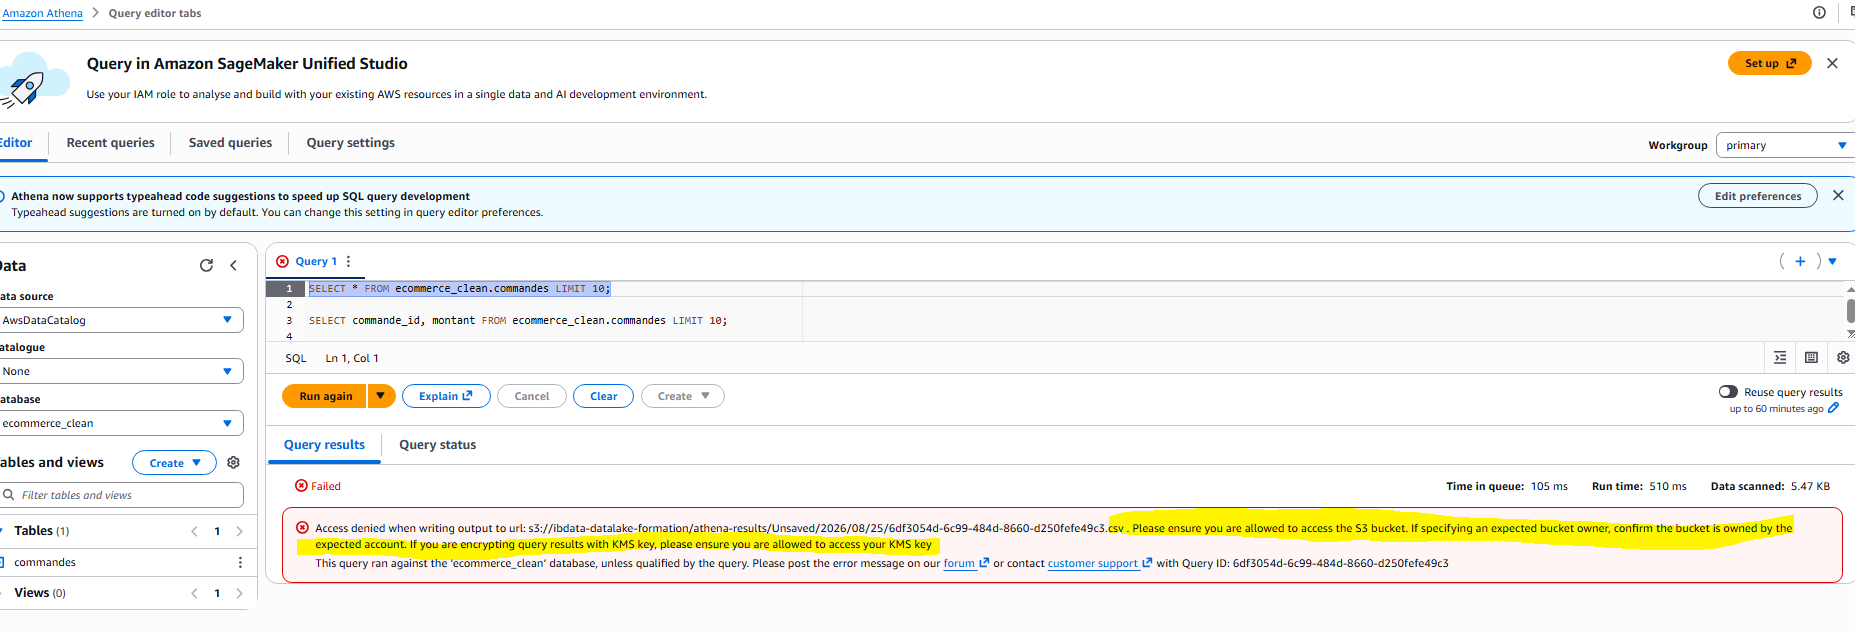The width and height of the screenshot is (1855, 632).
Task: Click the Set up button
Action: point(1769,63)
